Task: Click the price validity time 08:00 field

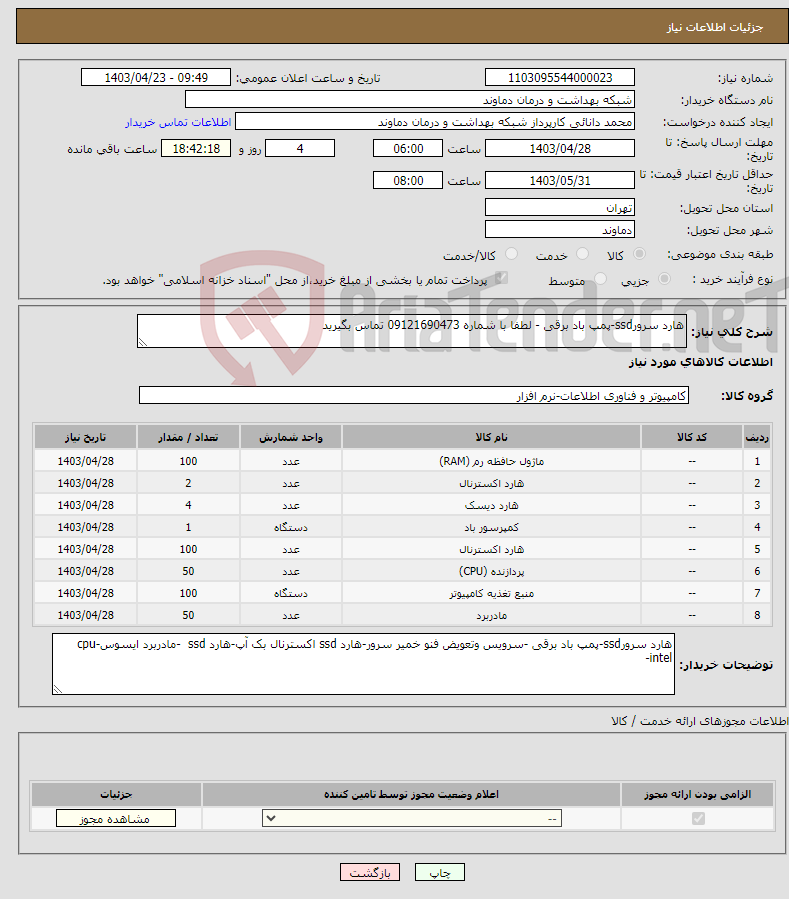Action: 408,181
